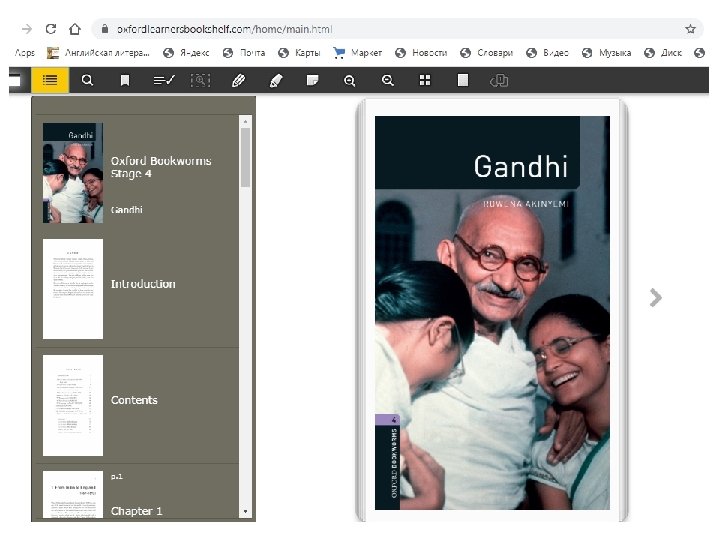This screenshot has height=540, width=720.
Task: Open the Chapter 1 page thumbnail
Action: coord(73,494)
